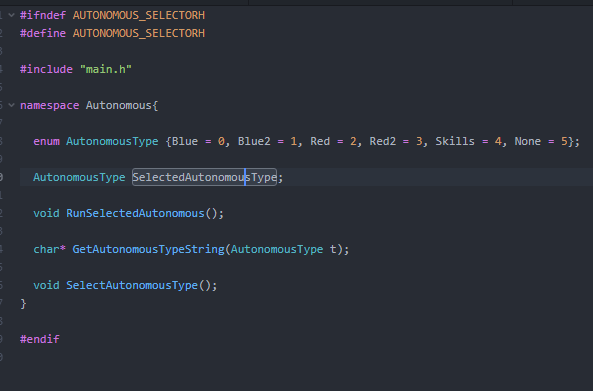
Task: Collapse the #ifndef block fold arrow
Action: pos(11,15)
